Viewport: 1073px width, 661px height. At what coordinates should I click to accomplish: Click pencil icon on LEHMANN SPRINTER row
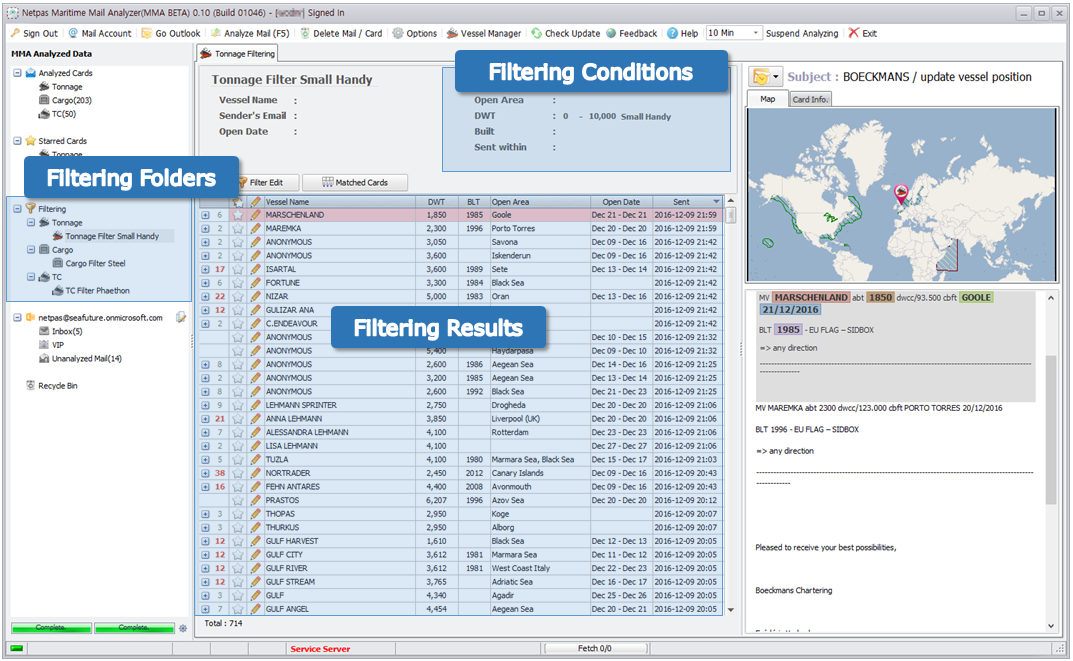click(255, 405)
